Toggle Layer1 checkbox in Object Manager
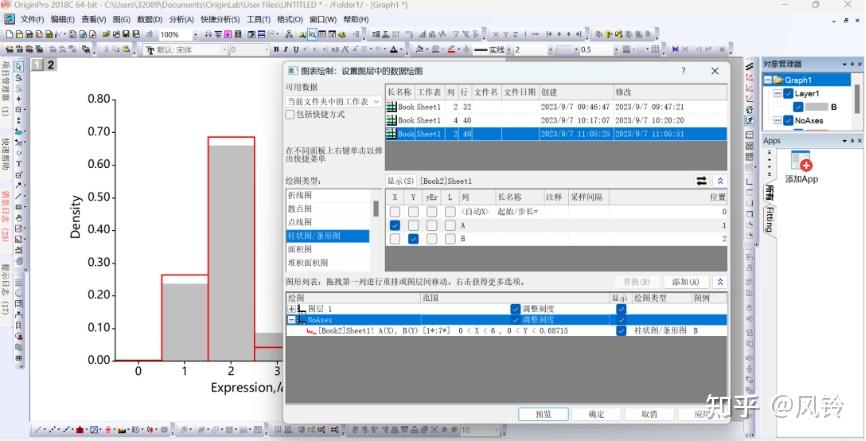Screen dimensions: 866x441 point(789,93)
